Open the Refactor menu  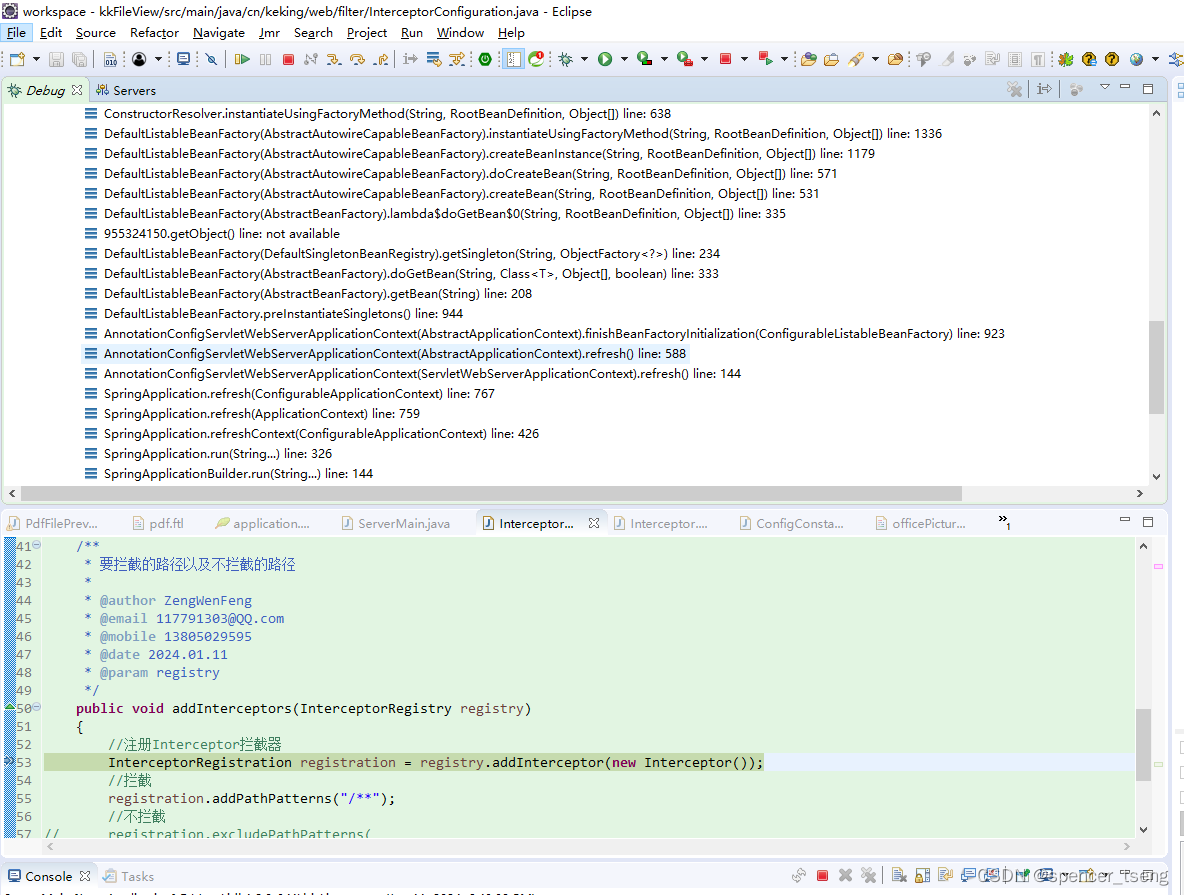tap(154, 32)
